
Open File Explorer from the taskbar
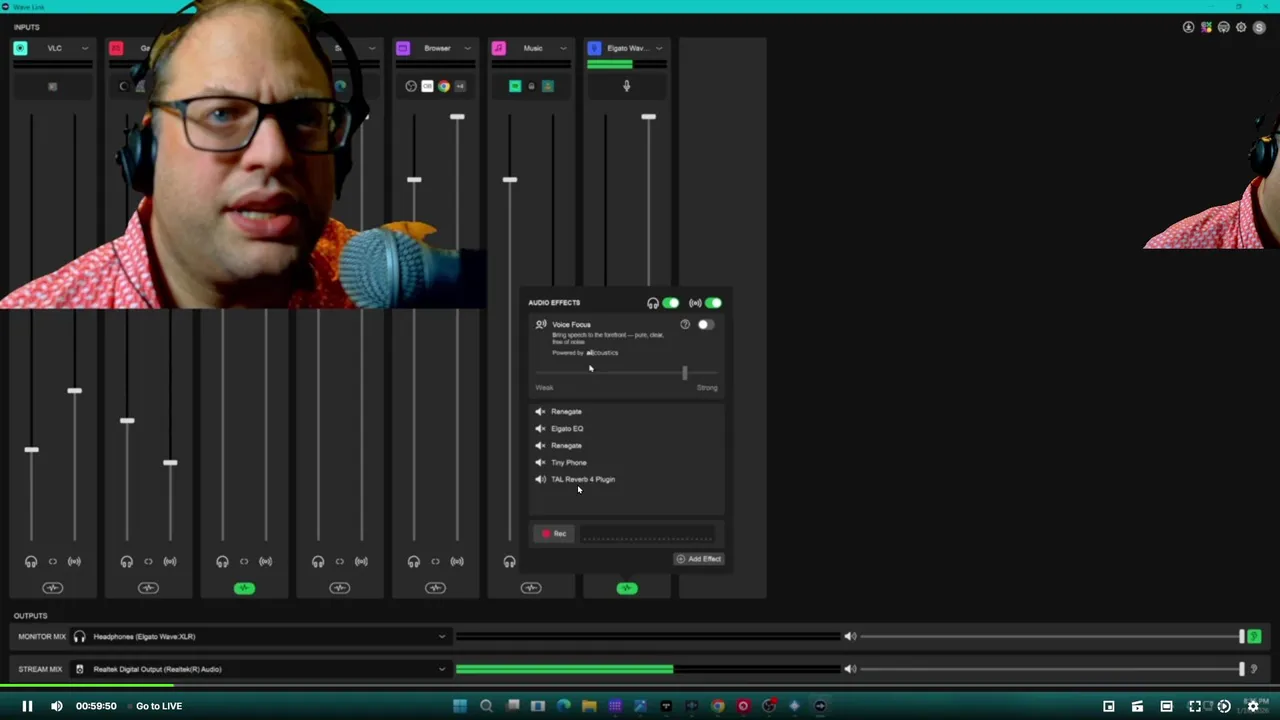point(589,706)
